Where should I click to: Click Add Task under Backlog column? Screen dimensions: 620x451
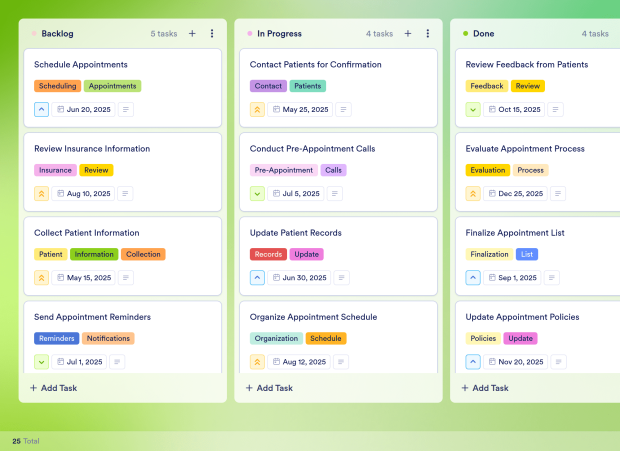[x=54, y=388]
